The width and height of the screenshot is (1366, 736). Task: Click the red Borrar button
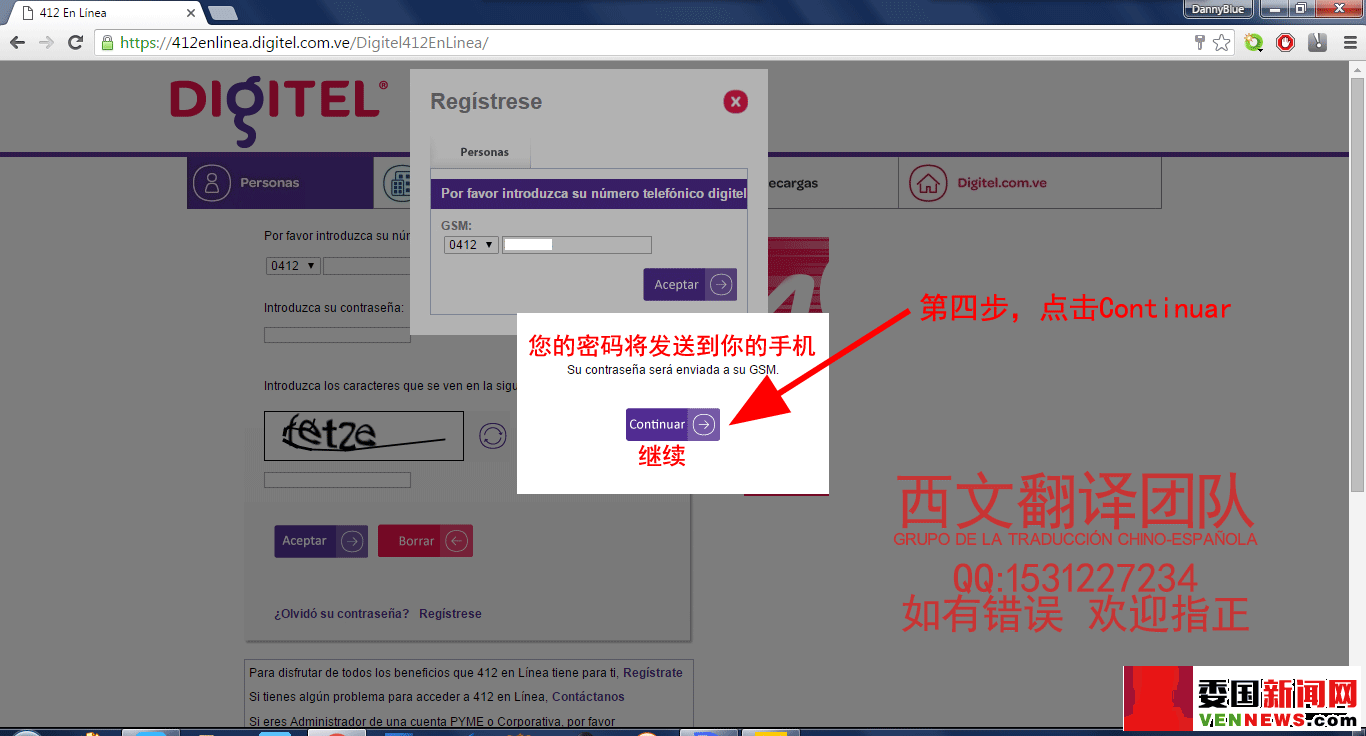(x=425, y=541)
